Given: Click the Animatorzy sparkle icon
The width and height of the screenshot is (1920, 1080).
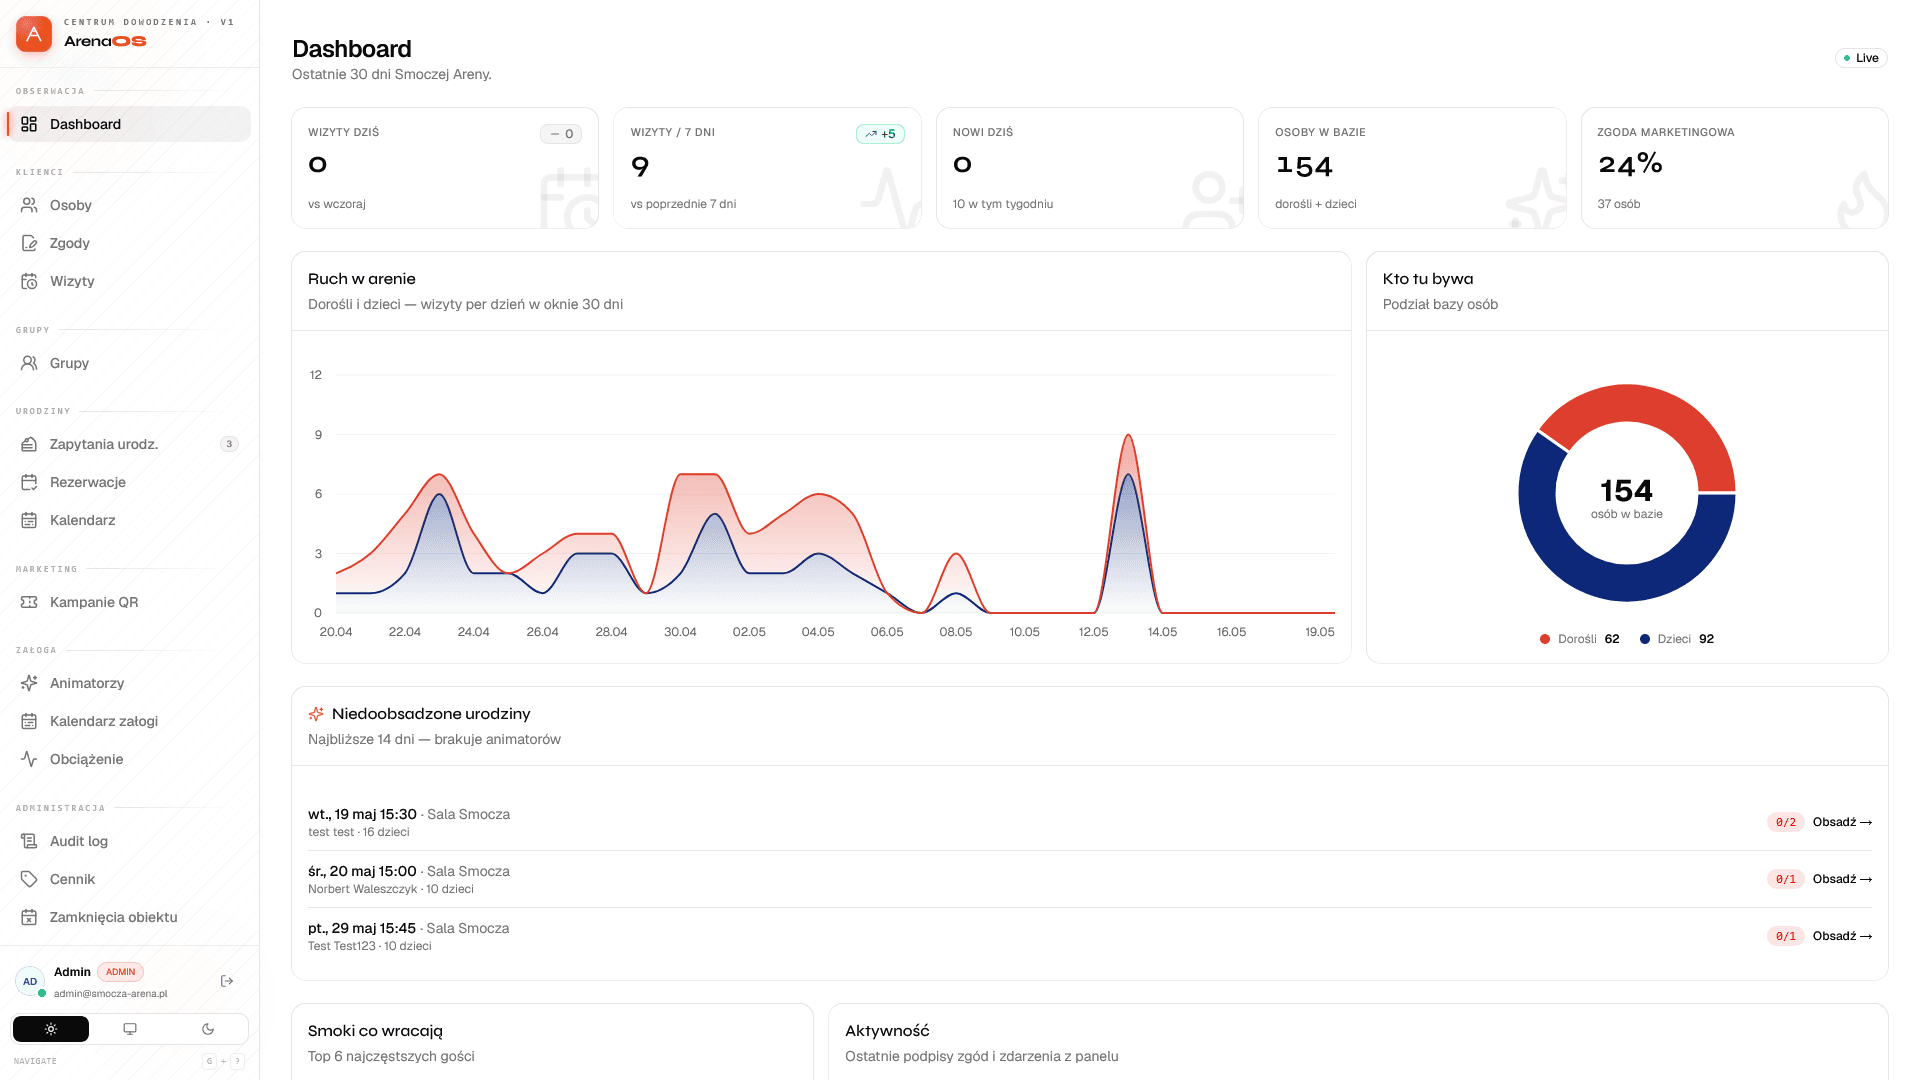Looking at the screenshot, I should [x=29, y=683].
